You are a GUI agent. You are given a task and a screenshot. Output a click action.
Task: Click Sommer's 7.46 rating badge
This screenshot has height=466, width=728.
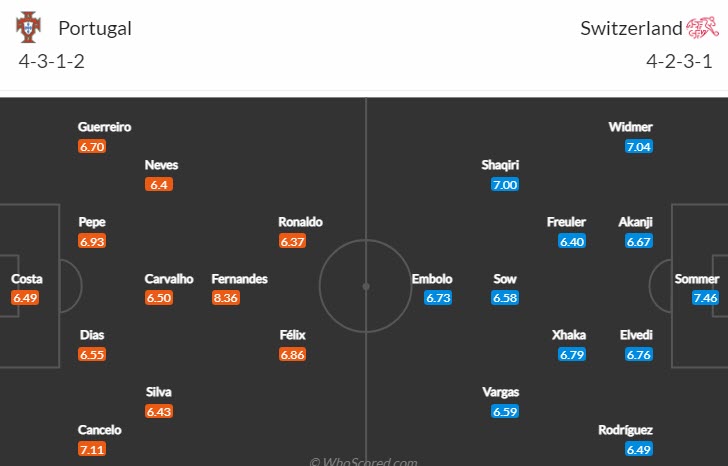tap(705, 298)
